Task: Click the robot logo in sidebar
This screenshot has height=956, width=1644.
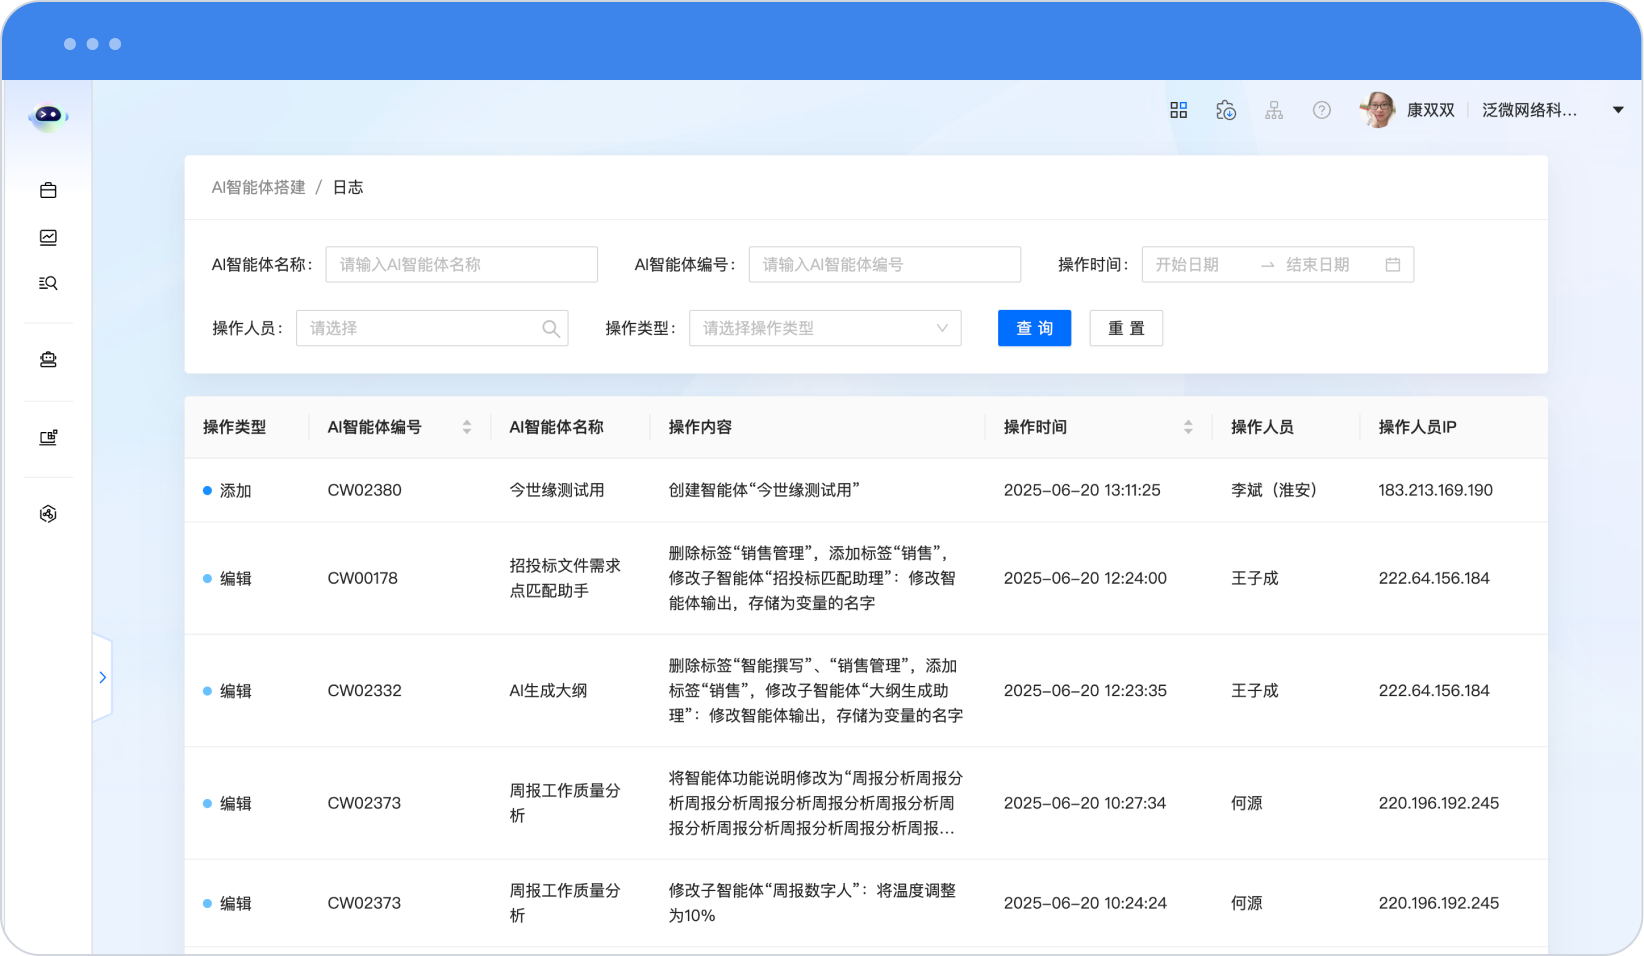Action: tap(48, 116)
